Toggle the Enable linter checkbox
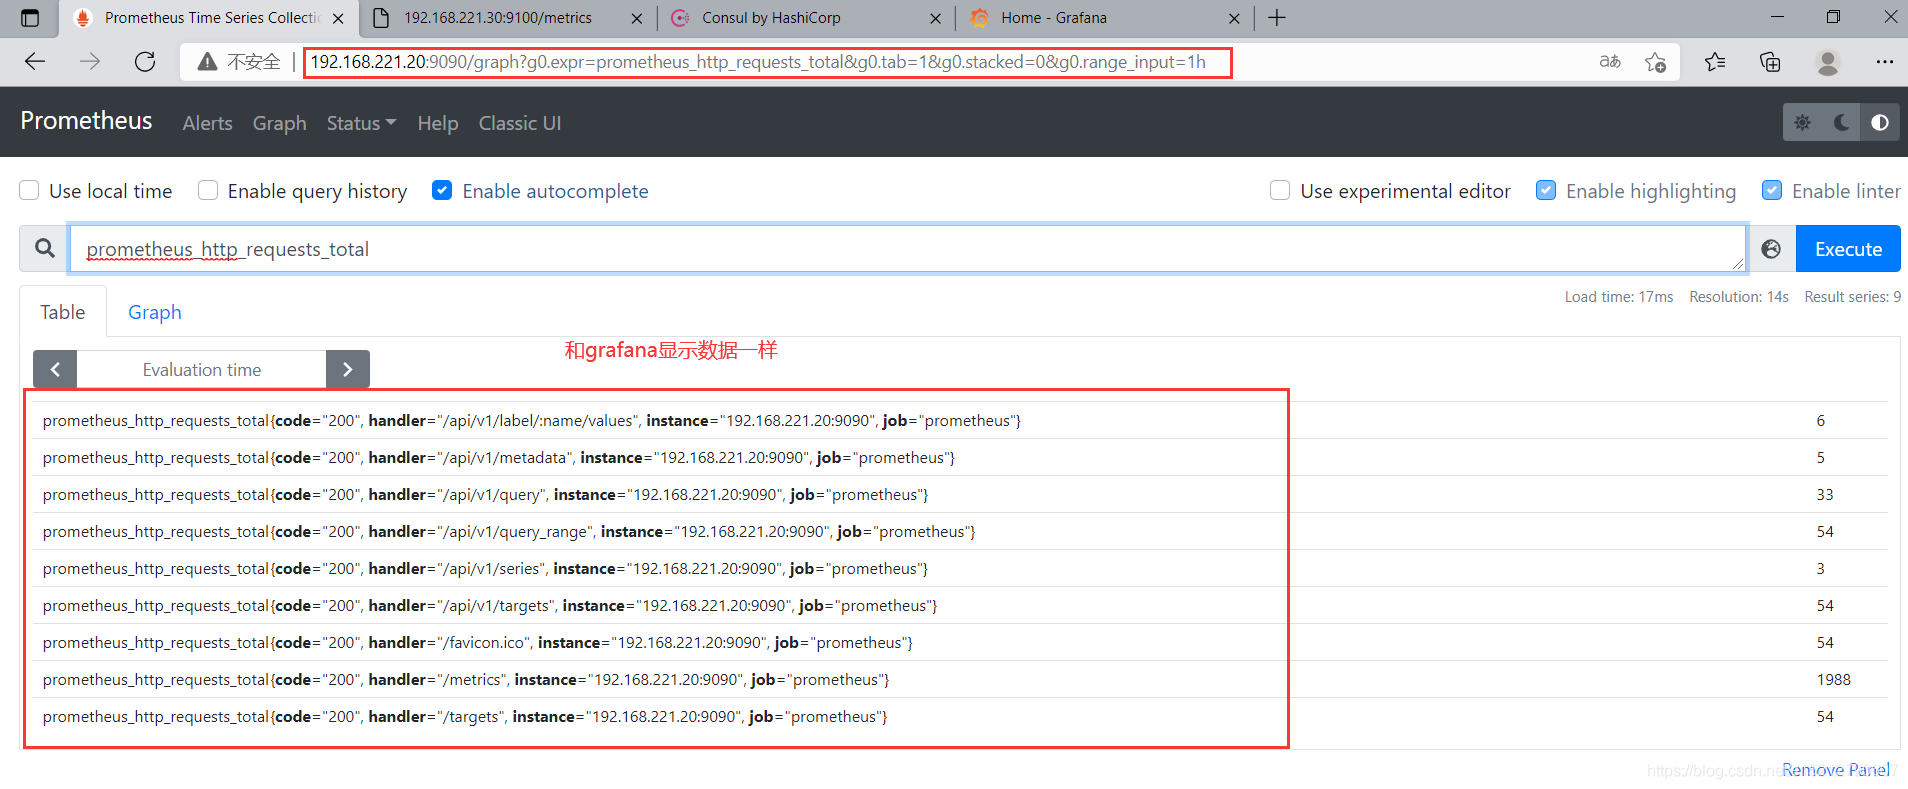1908x789 pixels. click(1772, 190)
